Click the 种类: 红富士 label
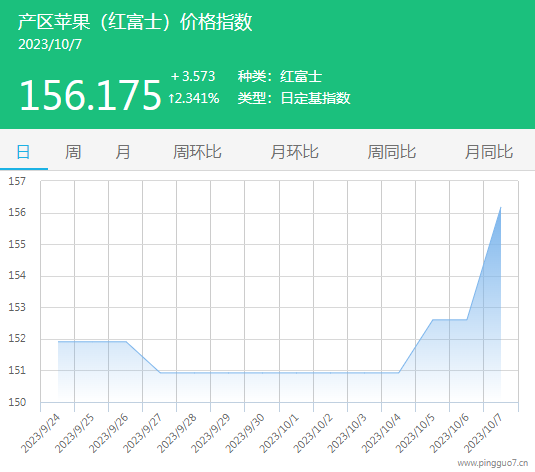 (x=280, y=76)
